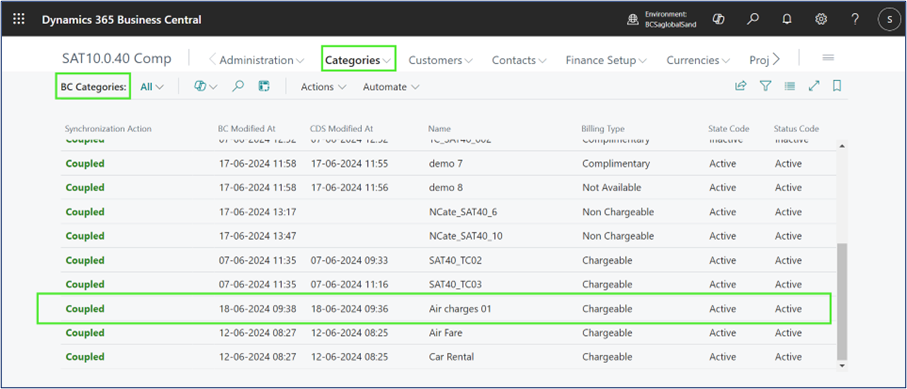Click the name Car Rental
The image size is (907, 389).
coord(451,357)
